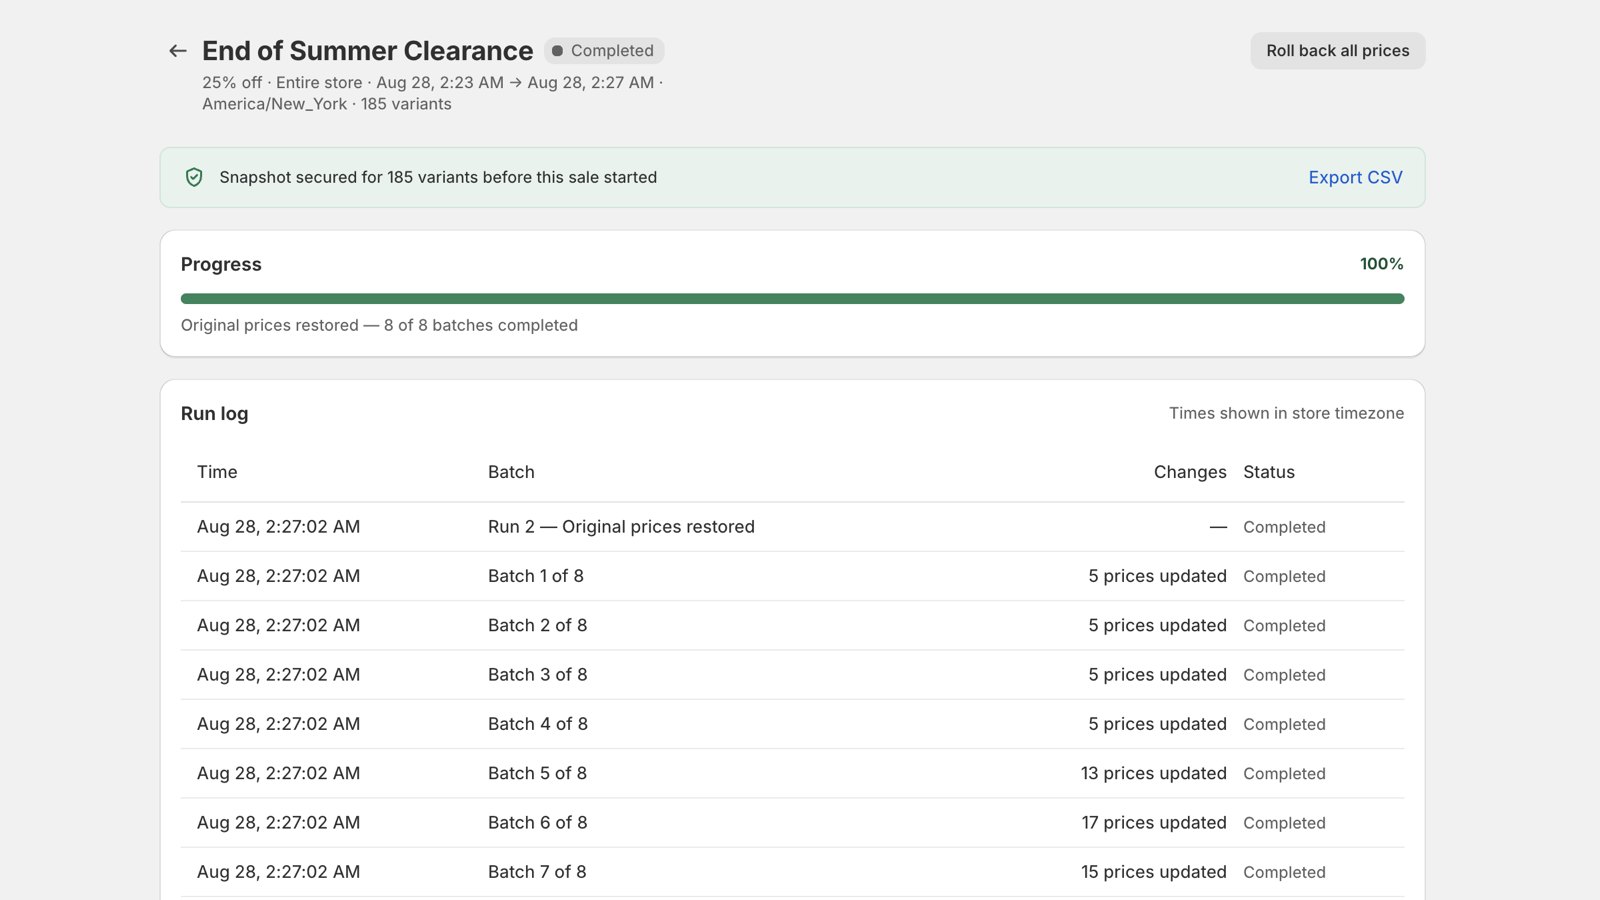This screenshot has width=1600, height=900.
Task: Click the 100% progress value
Action: 1381,264
